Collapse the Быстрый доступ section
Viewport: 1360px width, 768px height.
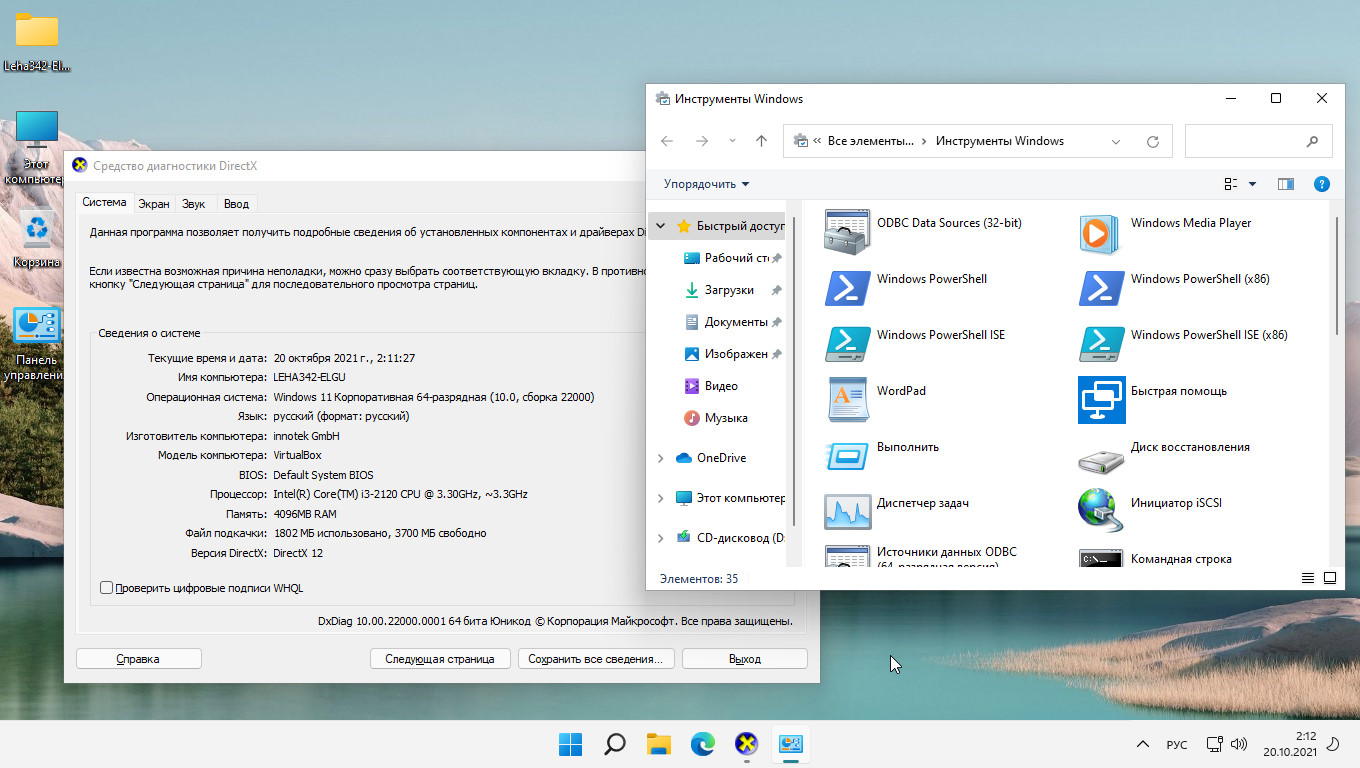coord(660,226)
